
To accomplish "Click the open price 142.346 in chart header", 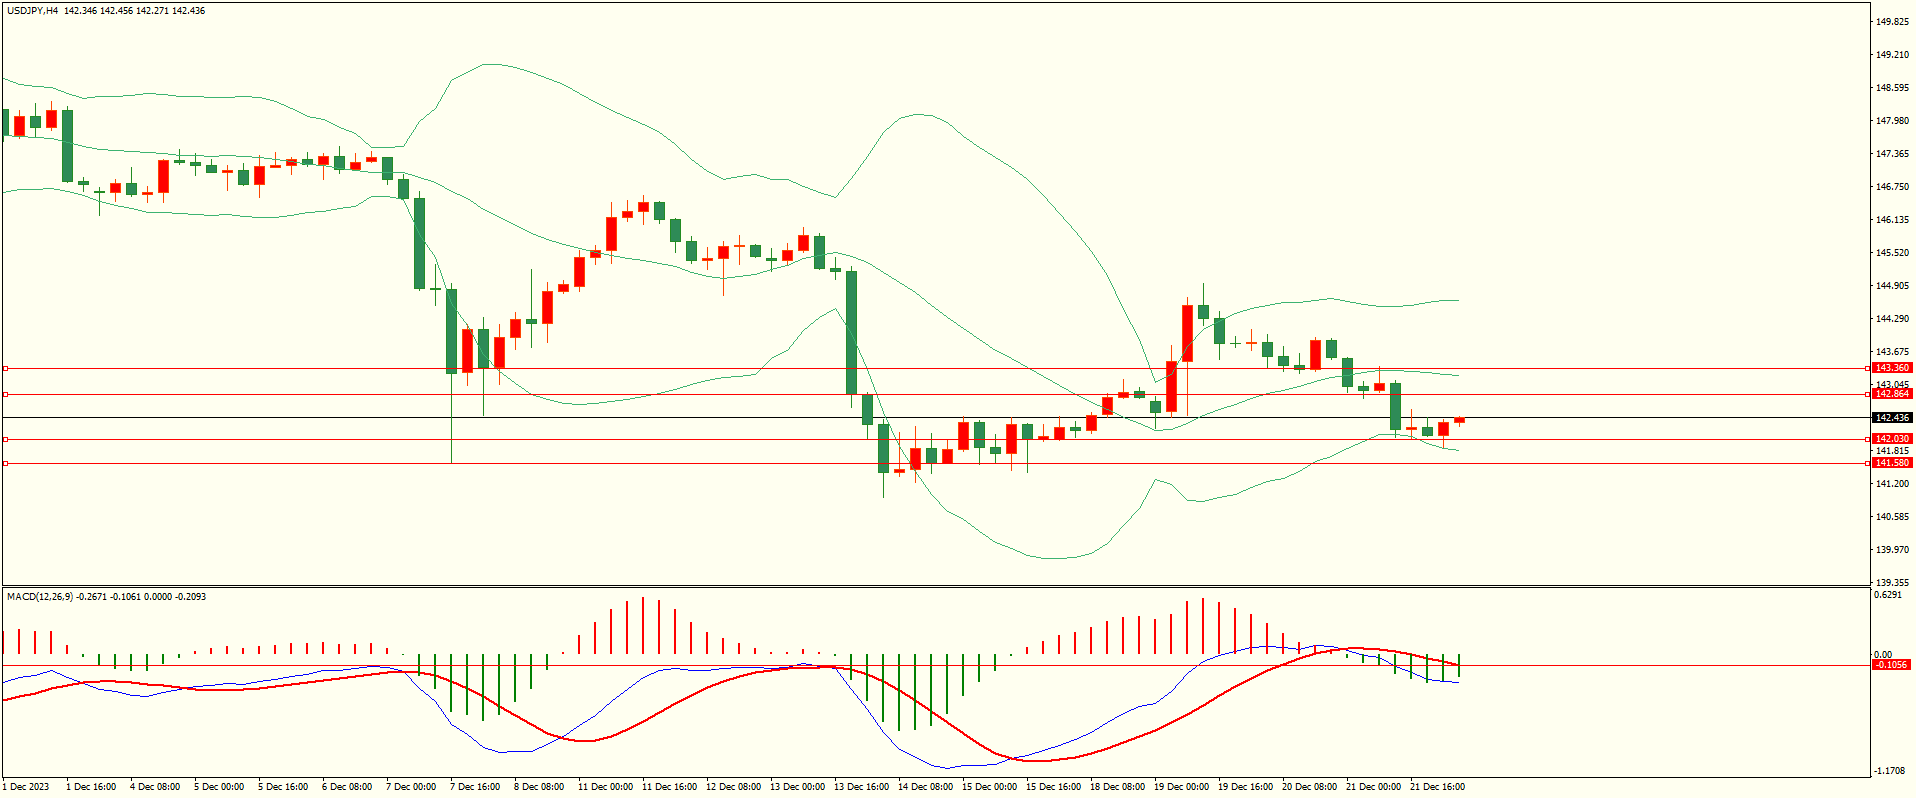I will tap(80, 11).
